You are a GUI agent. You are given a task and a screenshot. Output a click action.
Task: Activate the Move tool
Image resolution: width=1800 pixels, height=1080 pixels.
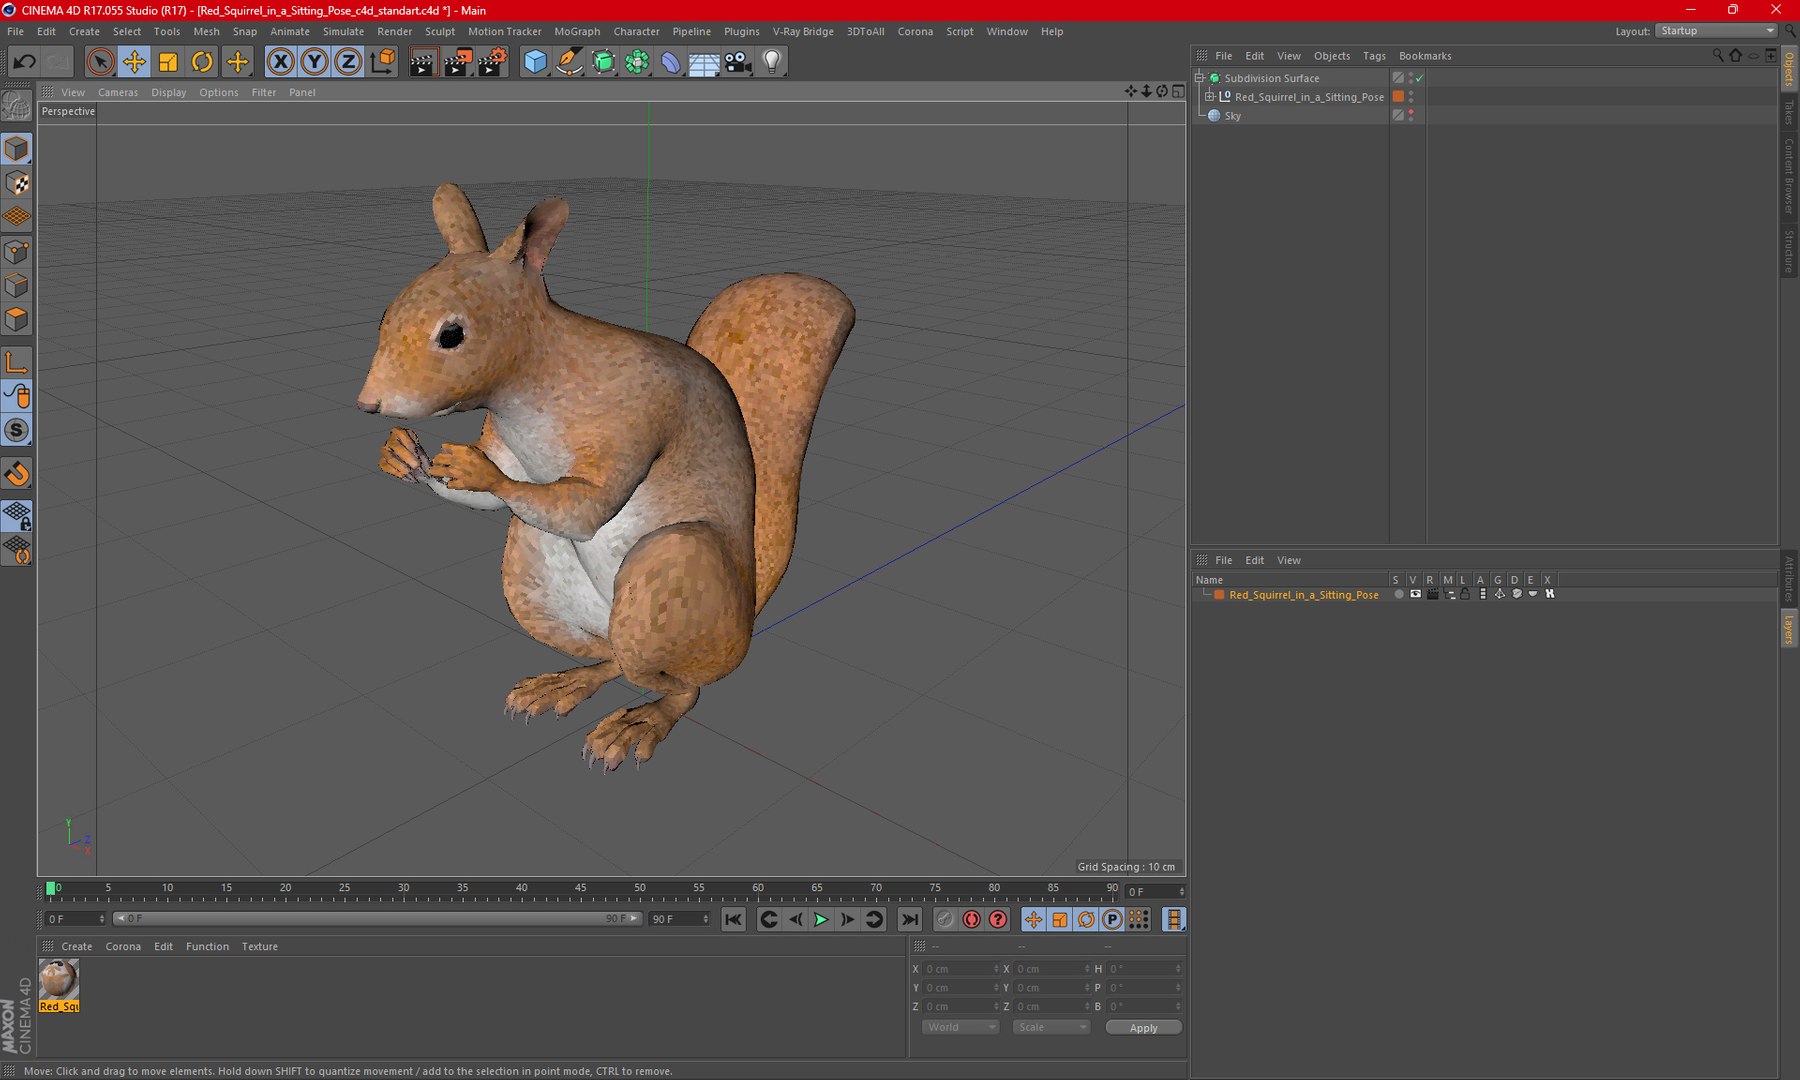click(134, 62)
